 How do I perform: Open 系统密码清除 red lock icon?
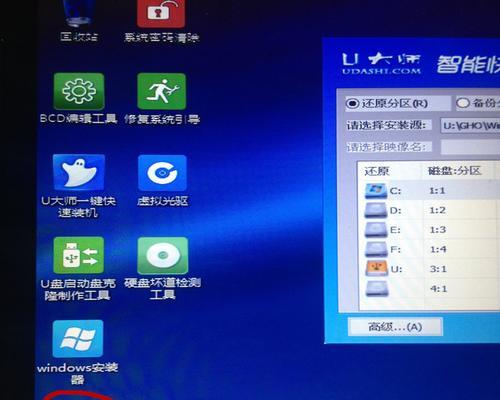click(x=161, y=13)
